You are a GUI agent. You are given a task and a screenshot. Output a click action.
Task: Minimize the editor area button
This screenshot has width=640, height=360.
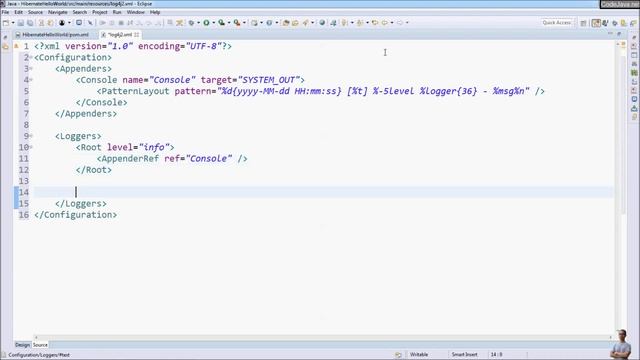coord(610,34)
